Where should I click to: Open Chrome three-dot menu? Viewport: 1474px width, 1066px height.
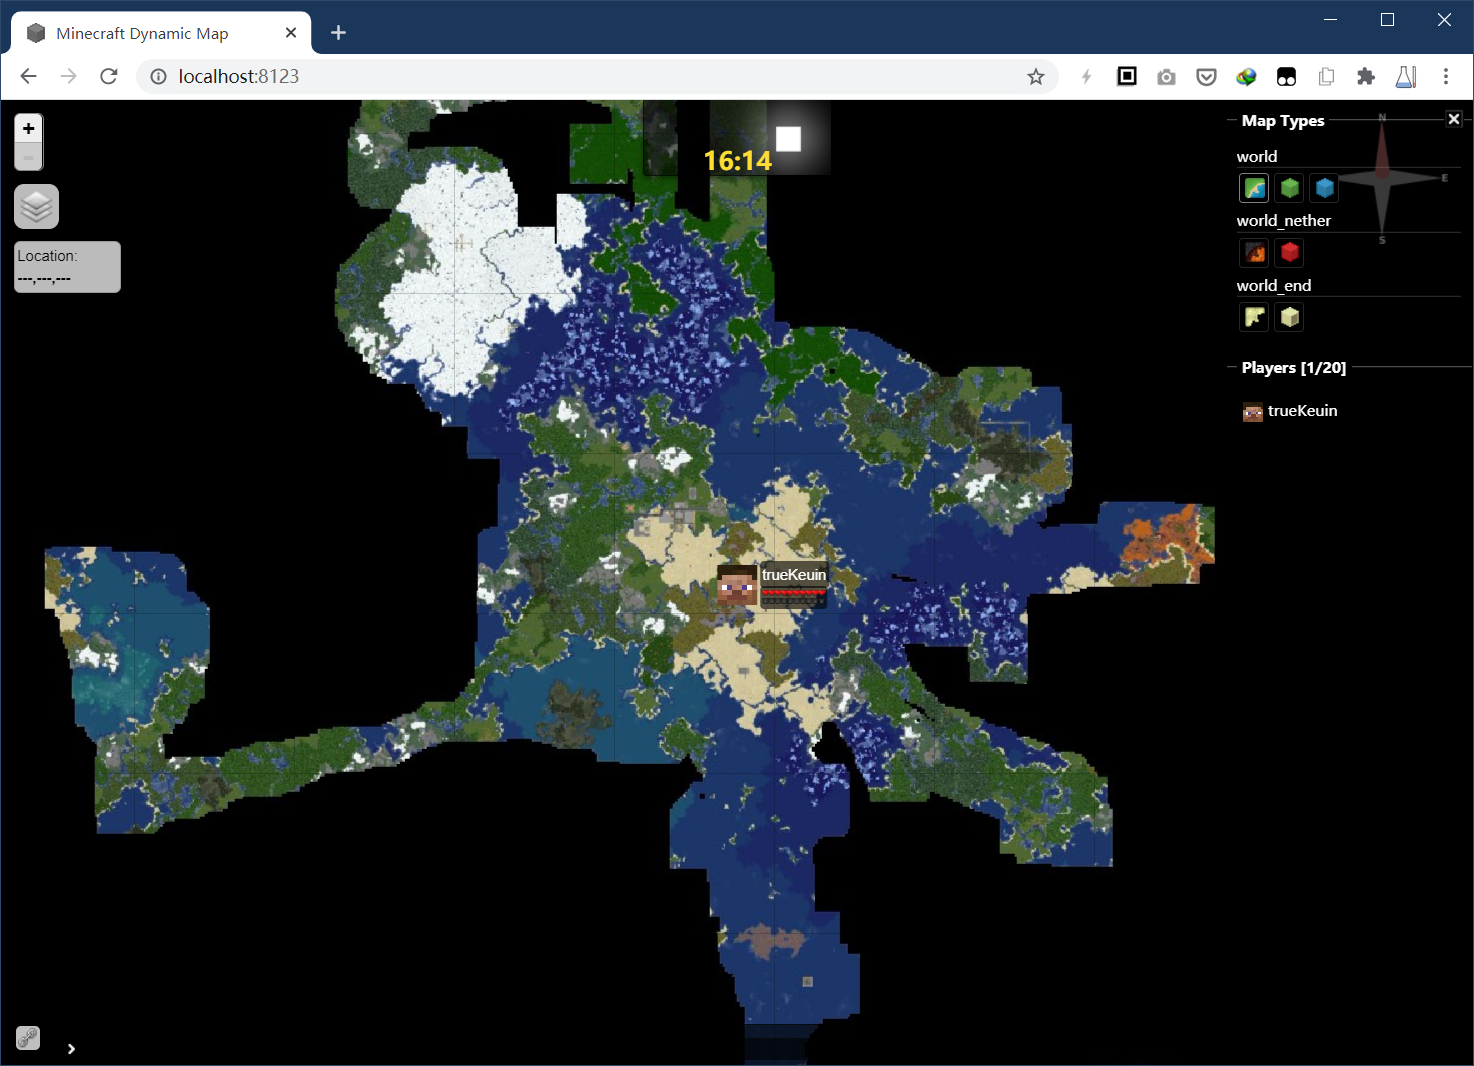coord(1446,76)
